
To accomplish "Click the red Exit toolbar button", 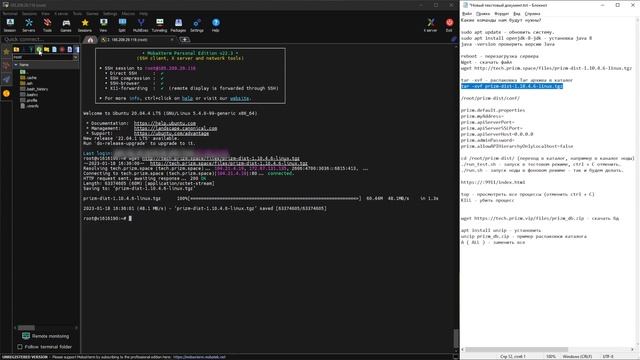I will pos(449,25).
